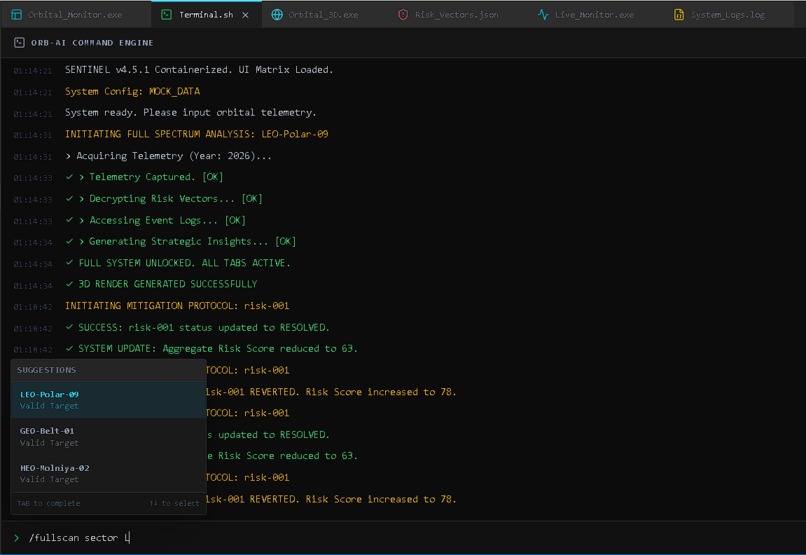Click the command prompt chevron icon
Image resolution: width=806 pixels, height=555 pixels.
16,538
